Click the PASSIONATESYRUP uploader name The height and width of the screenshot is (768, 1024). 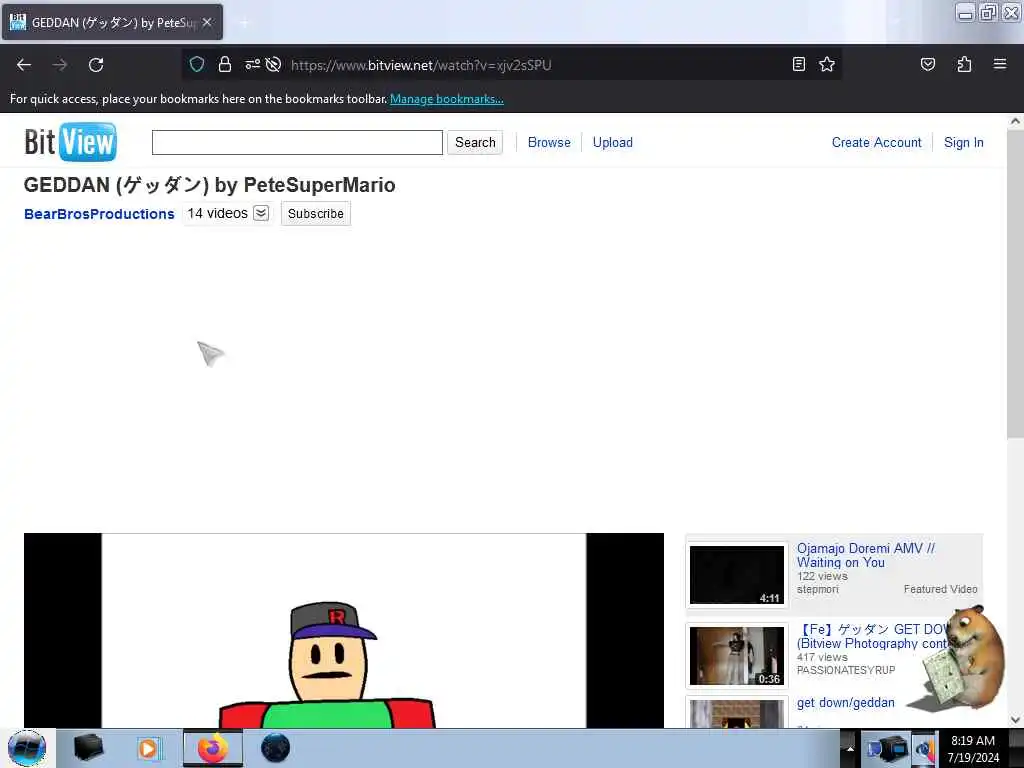[846, 670]
